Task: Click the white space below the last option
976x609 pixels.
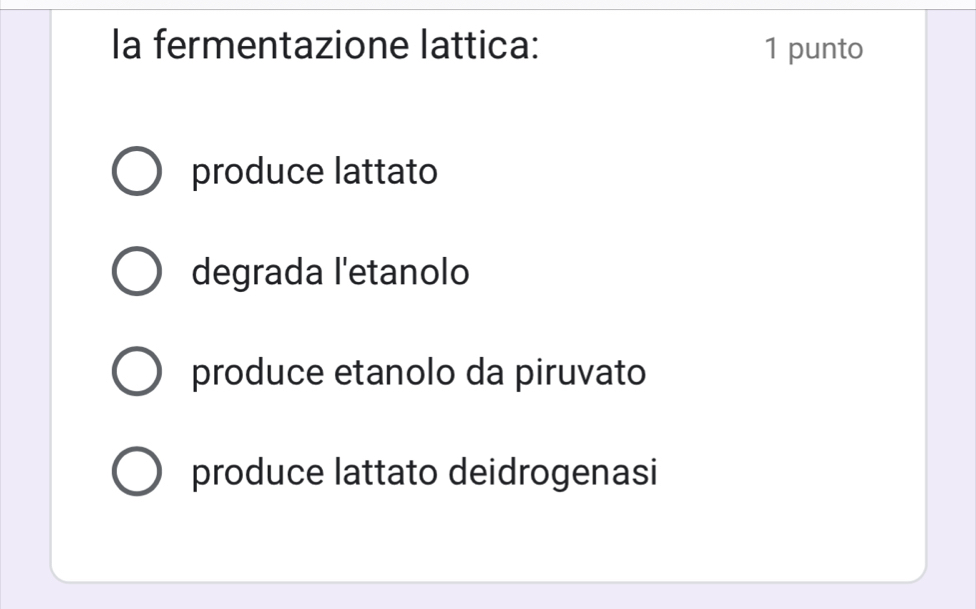Action: (488, 540)
